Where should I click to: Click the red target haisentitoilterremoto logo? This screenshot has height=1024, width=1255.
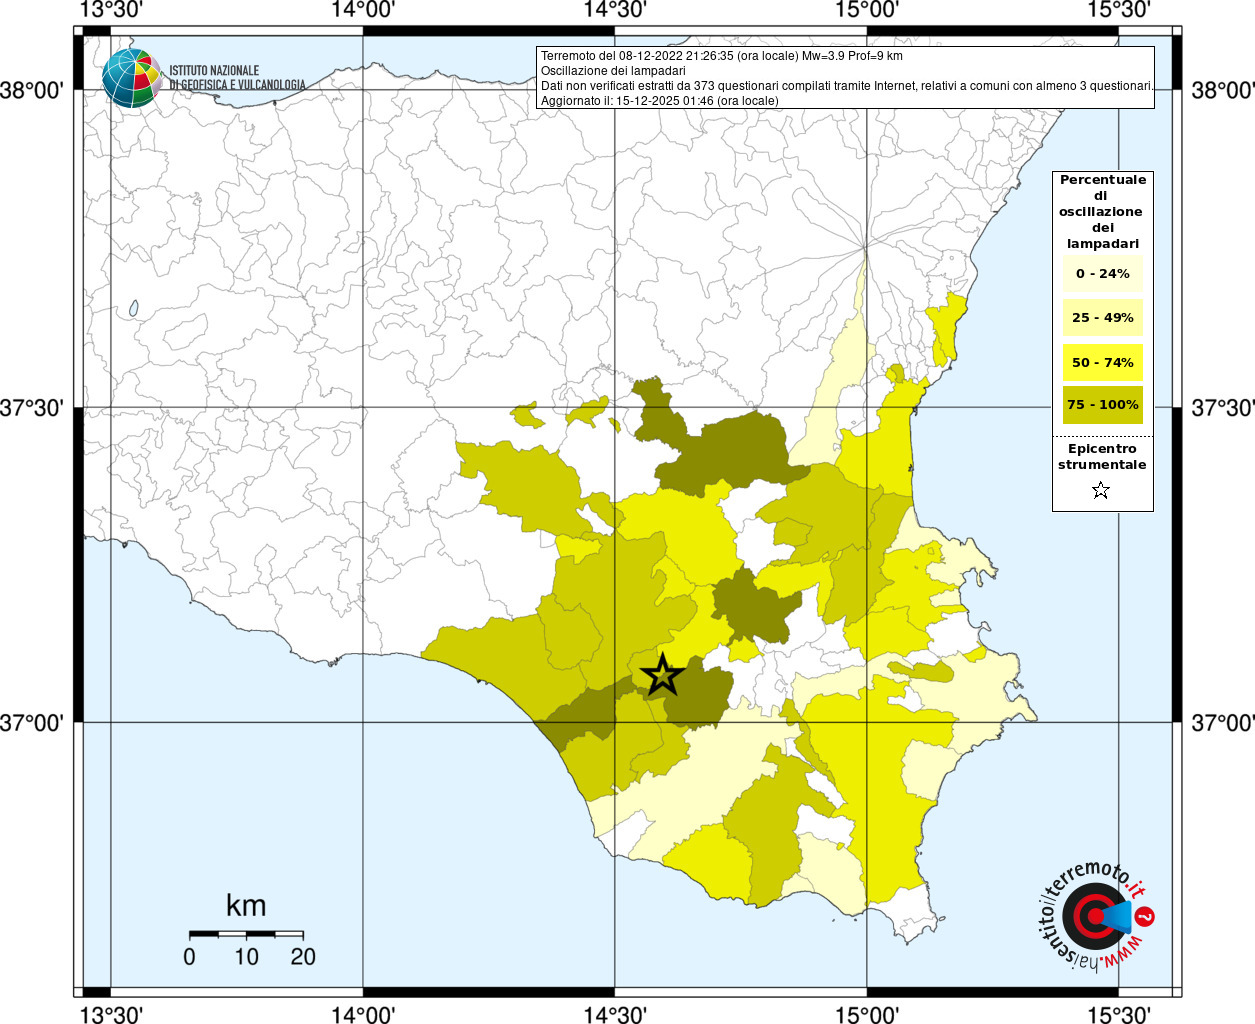pyautogui.click(x=1092, y=916)
